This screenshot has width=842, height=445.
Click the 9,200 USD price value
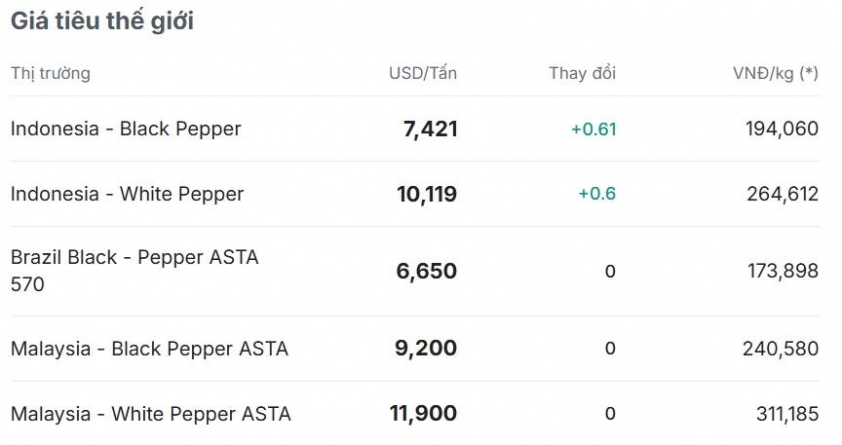(426, 348)
